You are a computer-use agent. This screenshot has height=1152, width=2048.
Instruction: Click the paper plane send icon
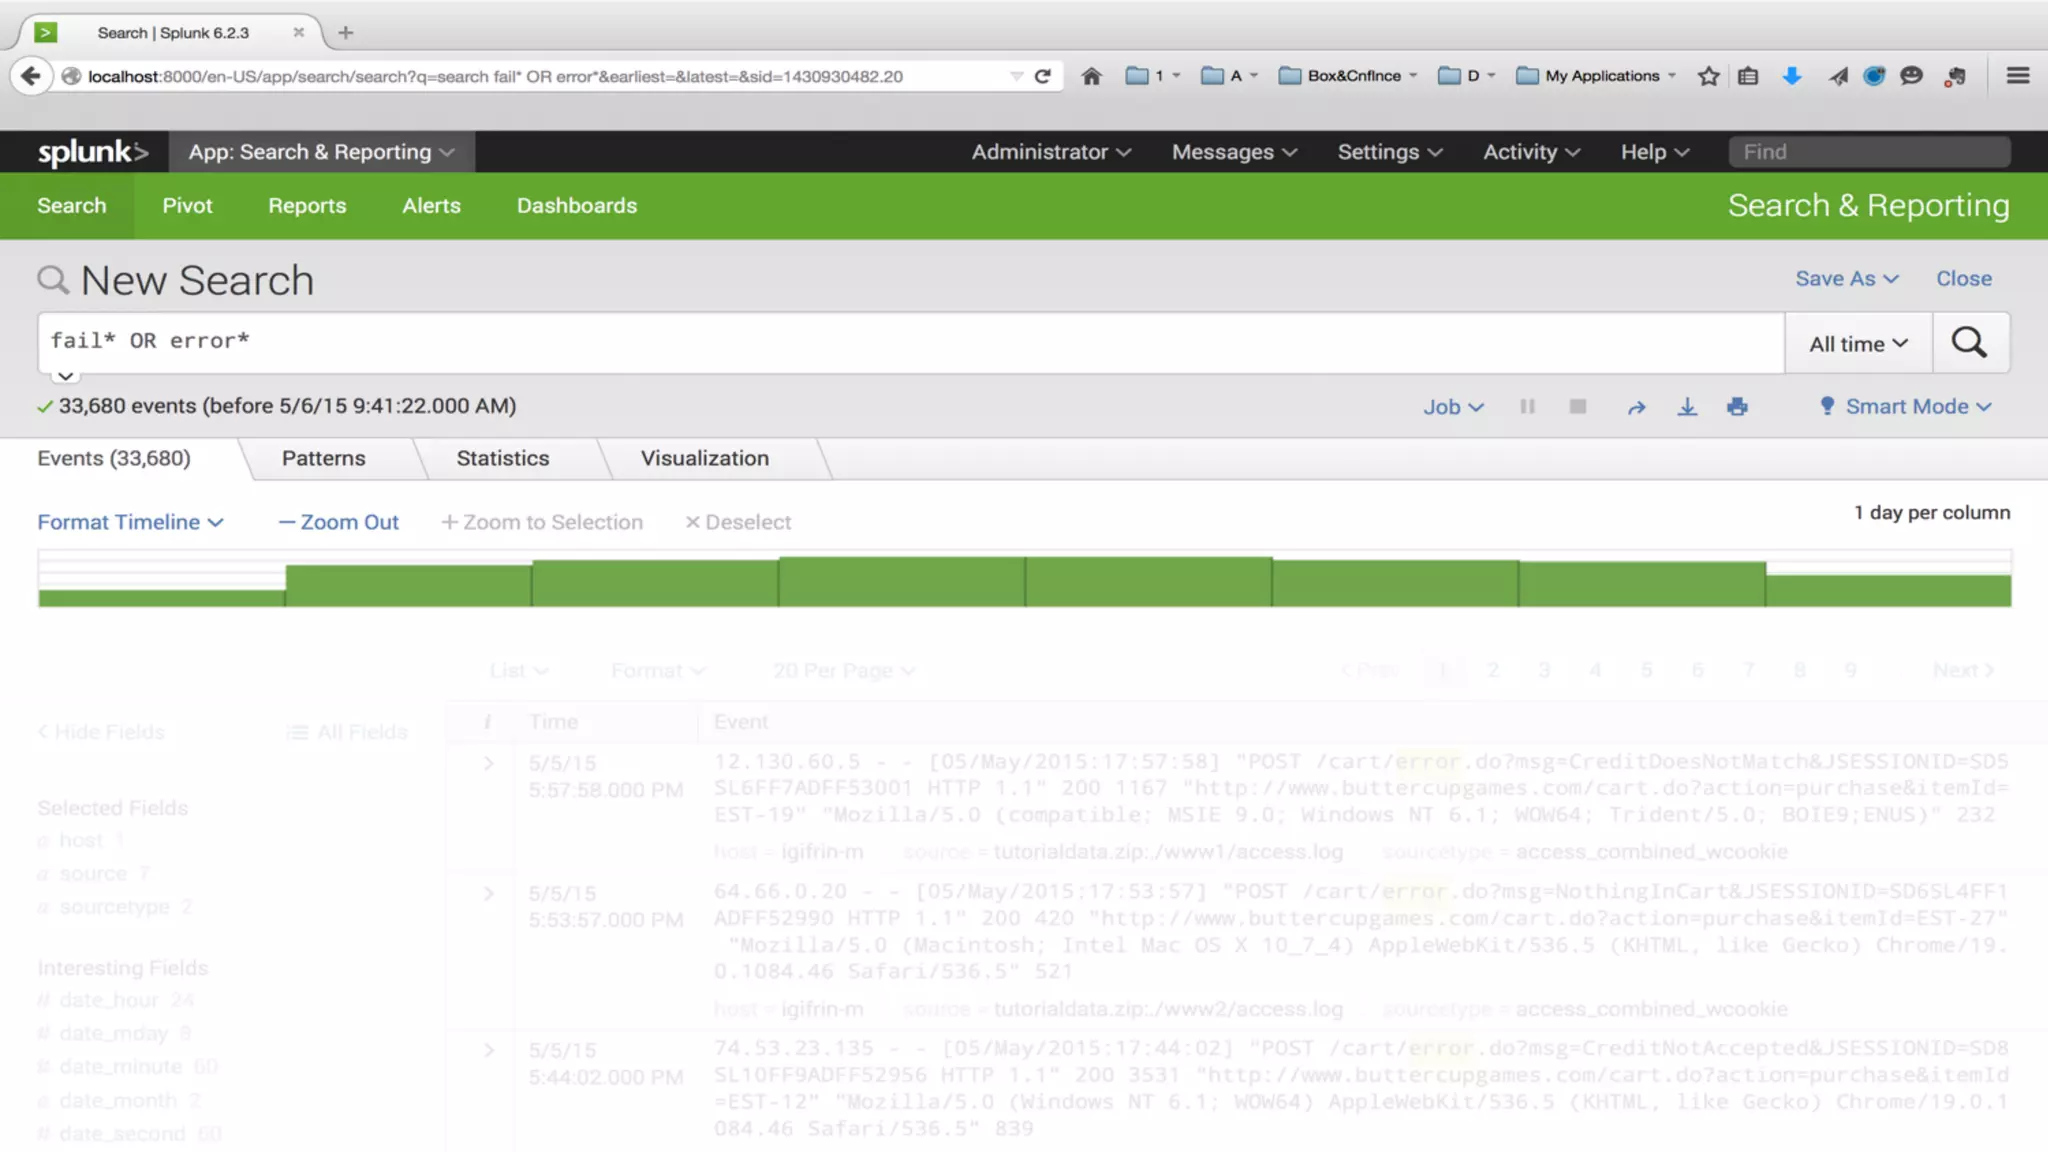click(x=1838, y=76)
